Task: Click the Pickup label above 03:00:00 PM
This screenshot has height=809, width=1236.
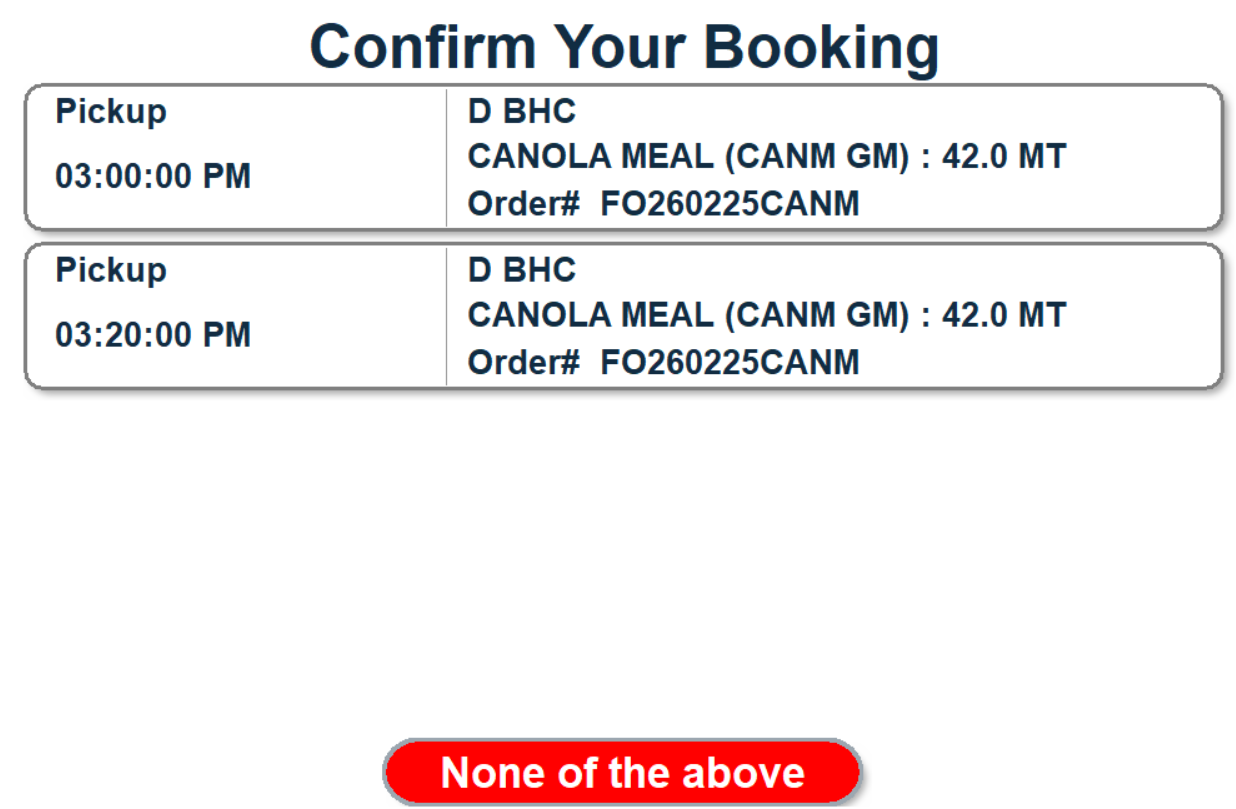Action: tap(111, 111)
